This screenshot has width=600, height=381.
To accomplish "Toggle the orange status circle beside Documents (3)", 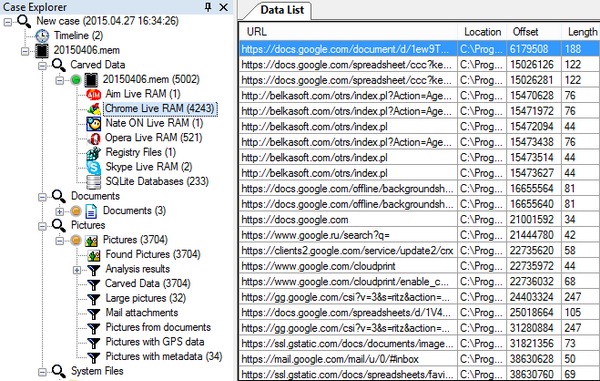I will (x=76, y=211).
